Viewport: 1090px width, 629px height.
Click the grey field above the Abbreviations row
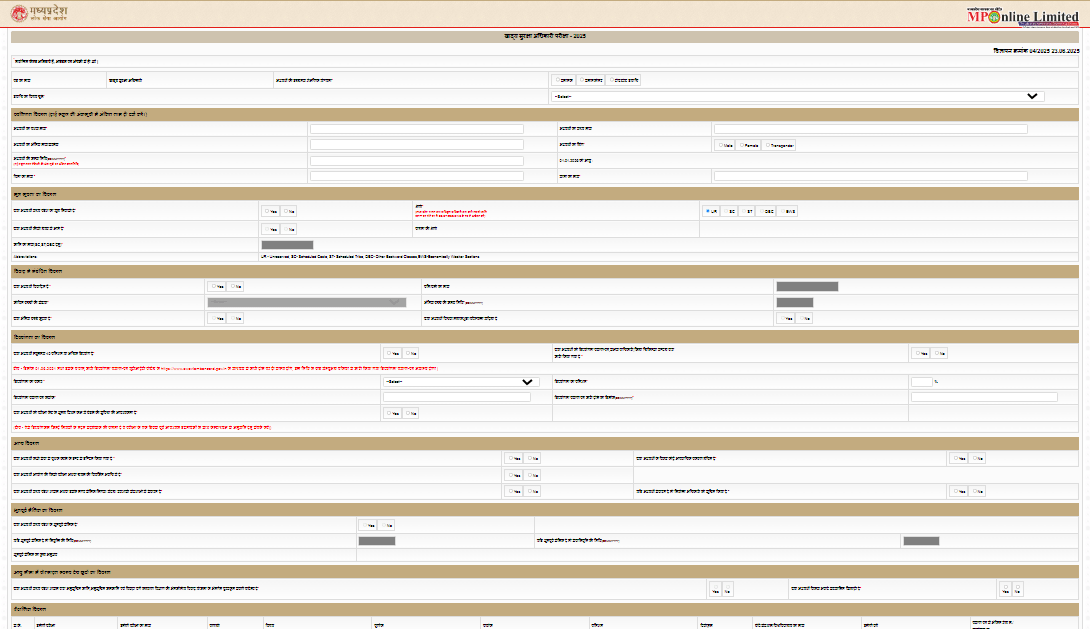[x=287, y=245]
